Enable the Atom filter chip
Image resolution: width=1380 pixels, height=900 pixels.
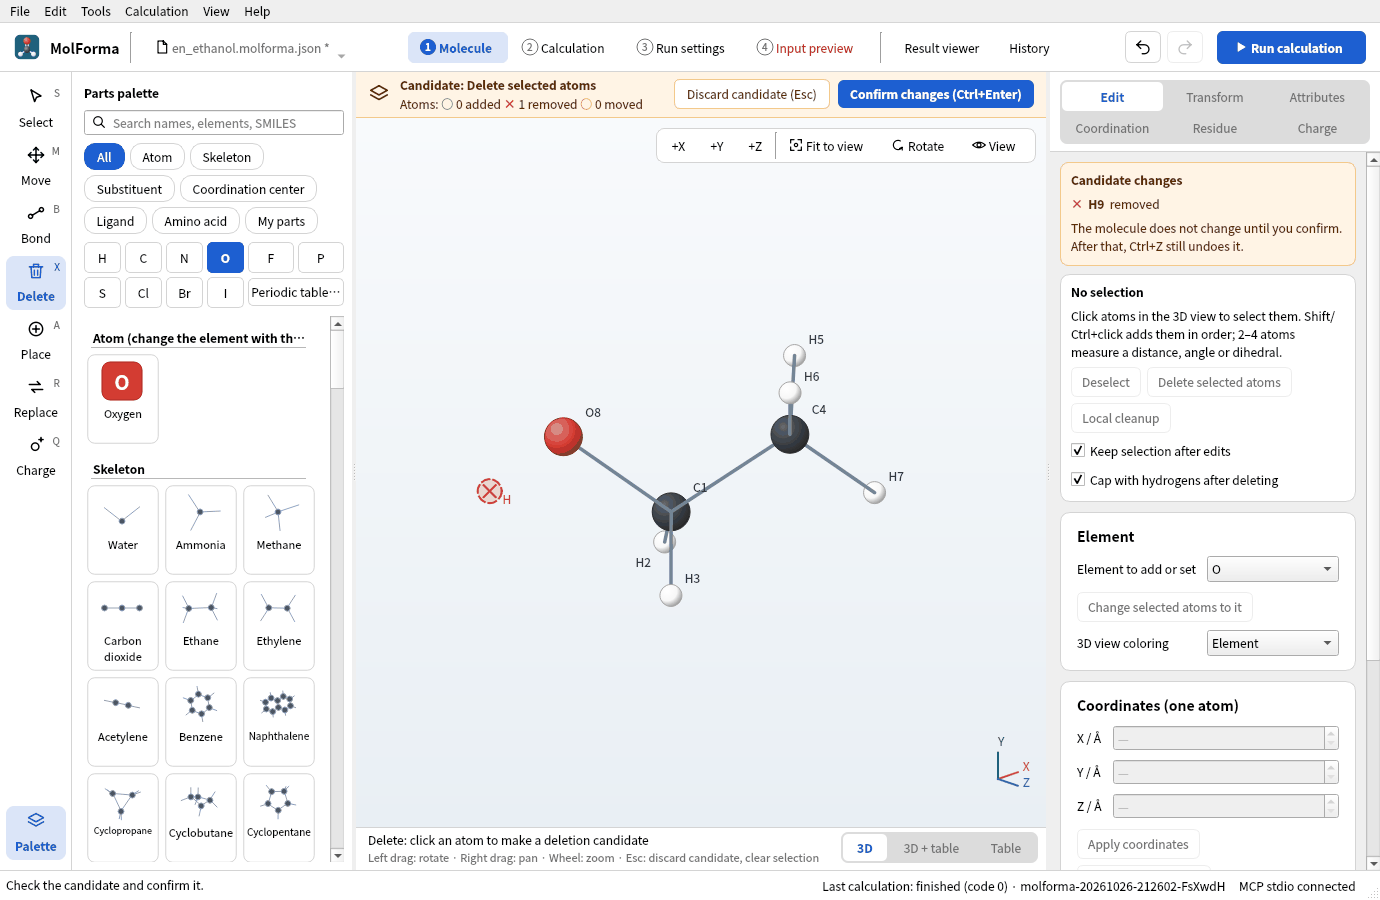pyautogui.click(x=157, y=157)
